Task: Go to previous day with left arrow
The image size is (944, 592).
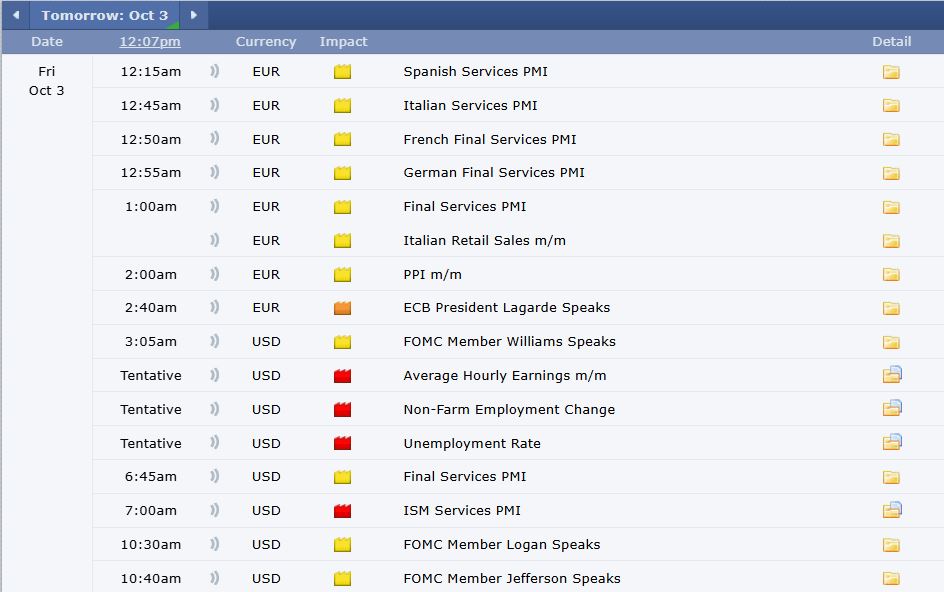Action: (x=16, y=15)
